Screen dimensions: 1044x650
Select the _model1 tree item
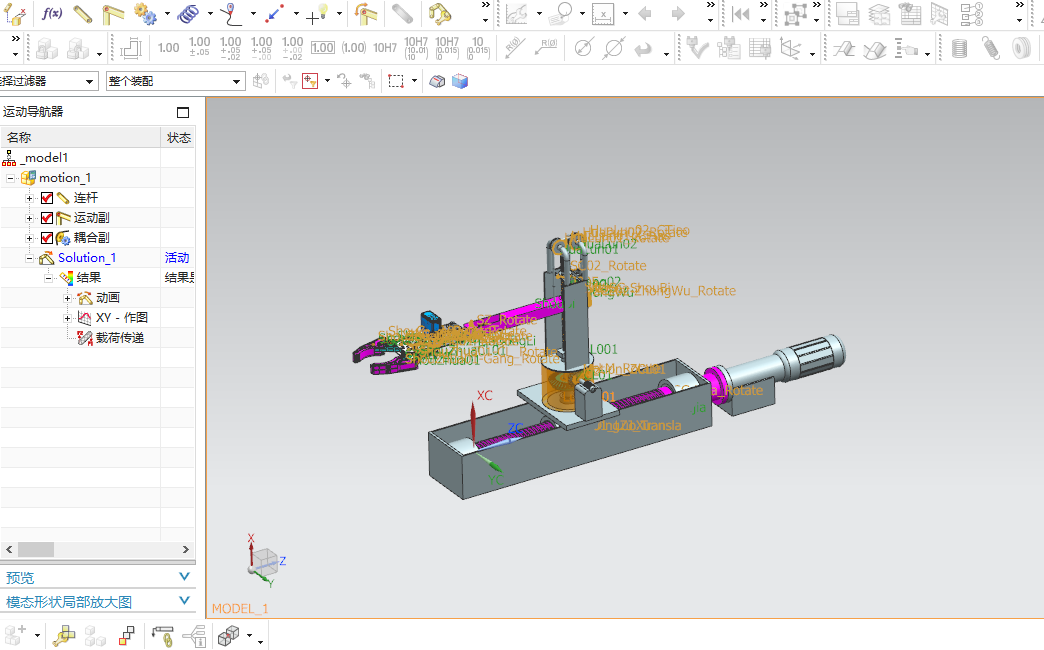[45, 158]
